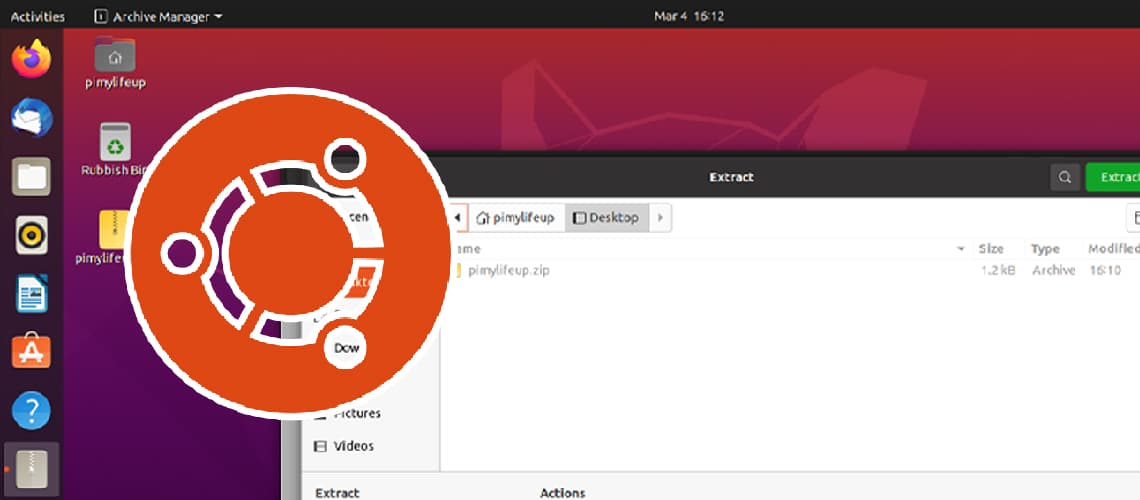Open Firefox from the dock
Viewport: 1140px width, 500px height.
pyautogui.click(x=31, y=60)
